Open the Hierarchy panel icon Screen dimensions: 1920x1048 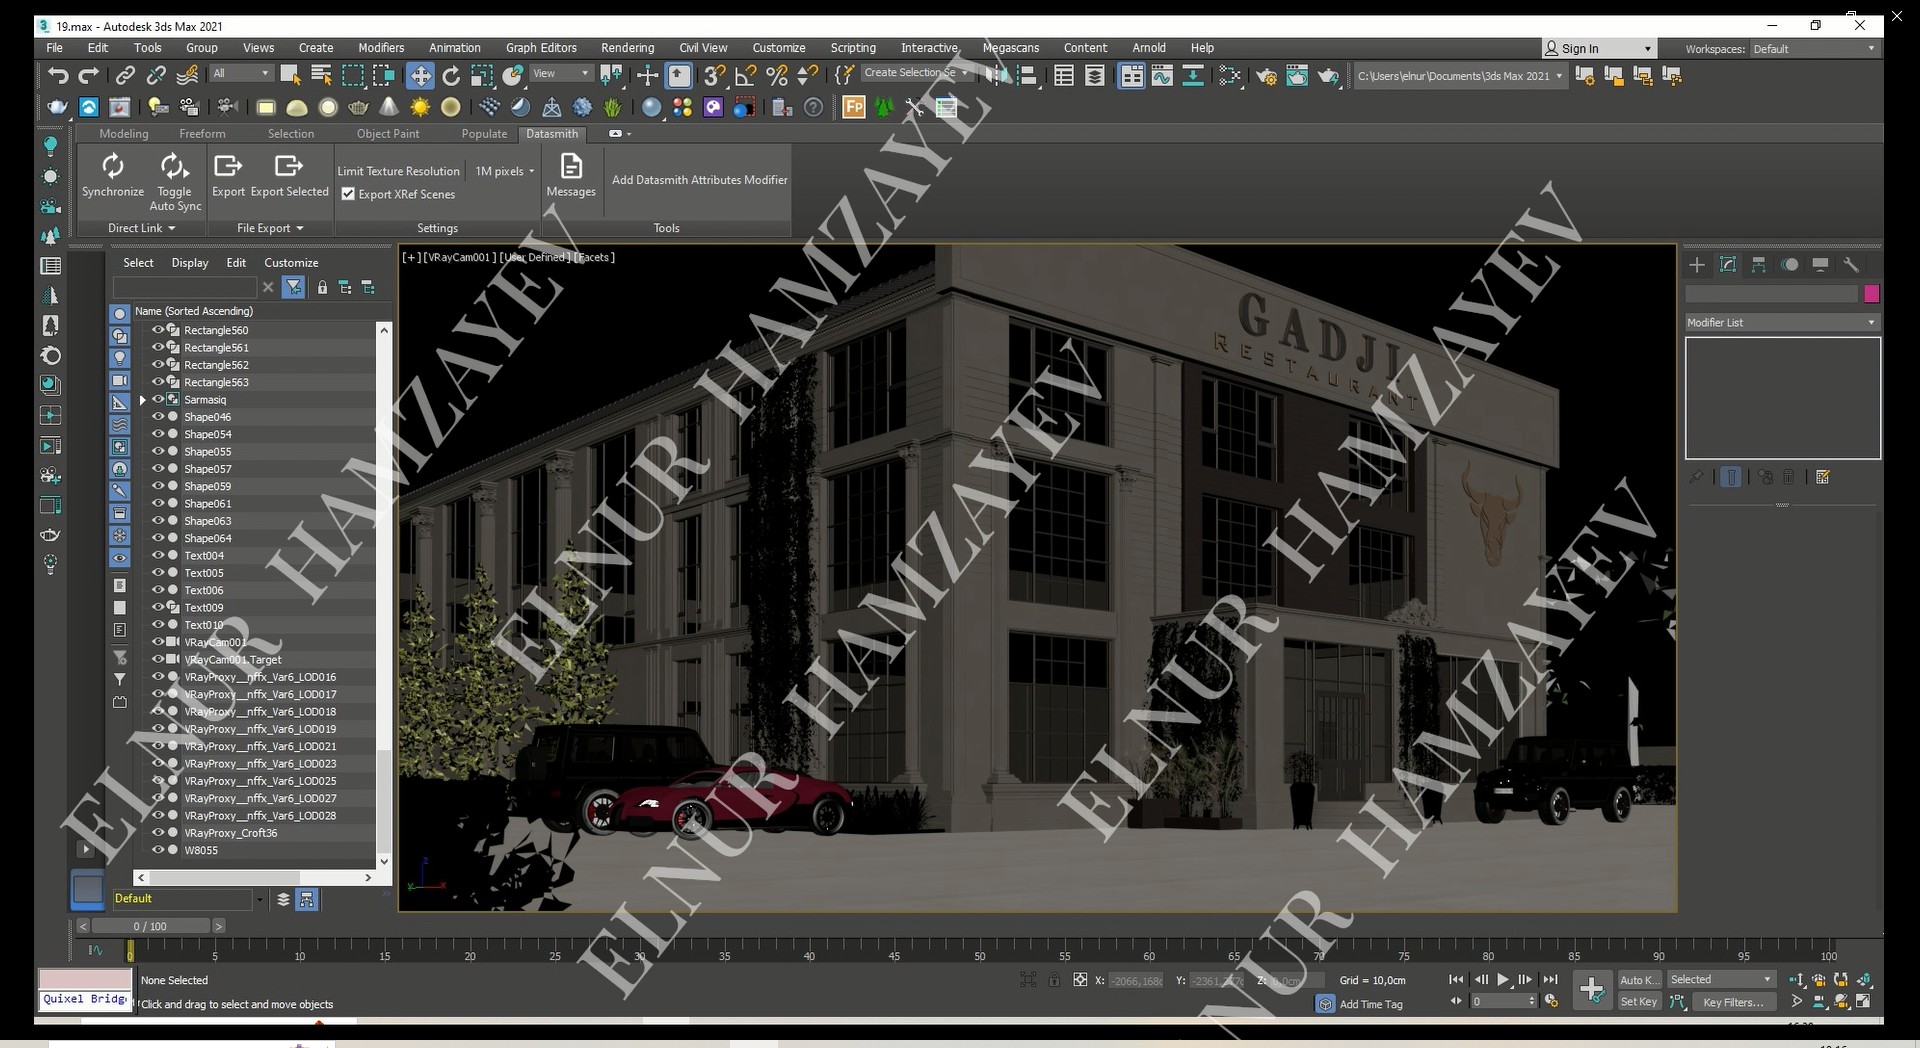[1759, 264]
